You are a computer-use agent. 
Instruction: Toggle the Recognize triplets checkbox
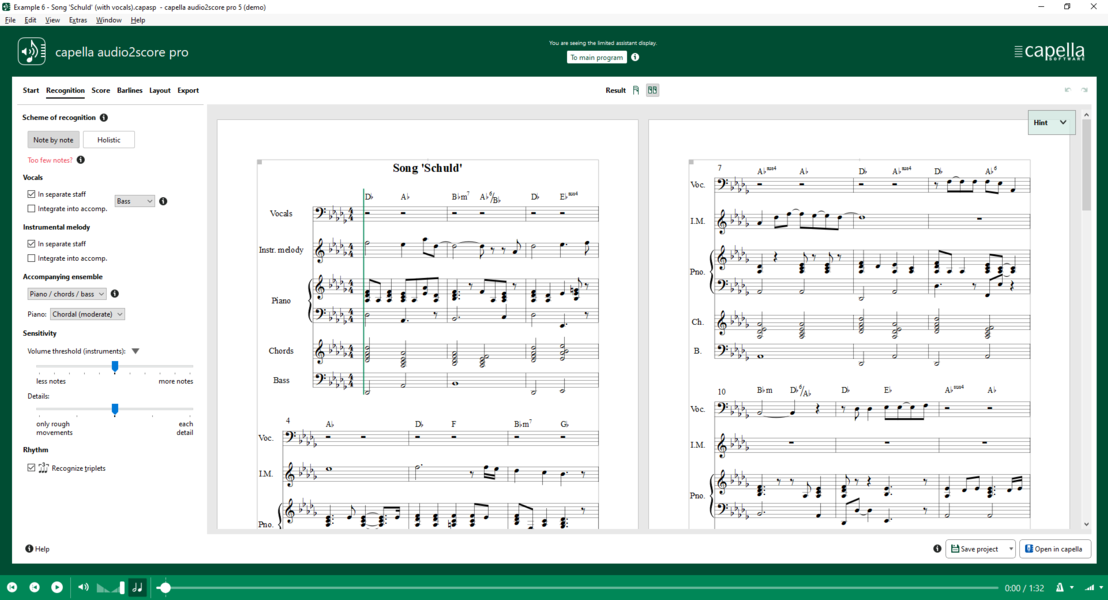(31, 468)
